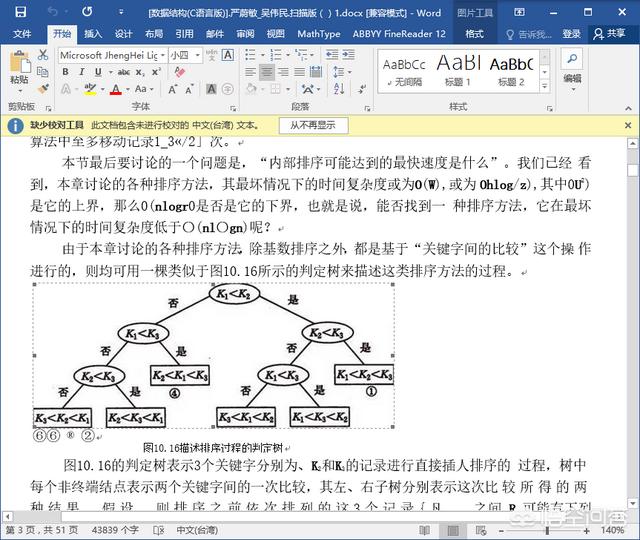Apply the 标题 2 style
Viewport: 640px width, 540px height.
click(x=511, y=72)
